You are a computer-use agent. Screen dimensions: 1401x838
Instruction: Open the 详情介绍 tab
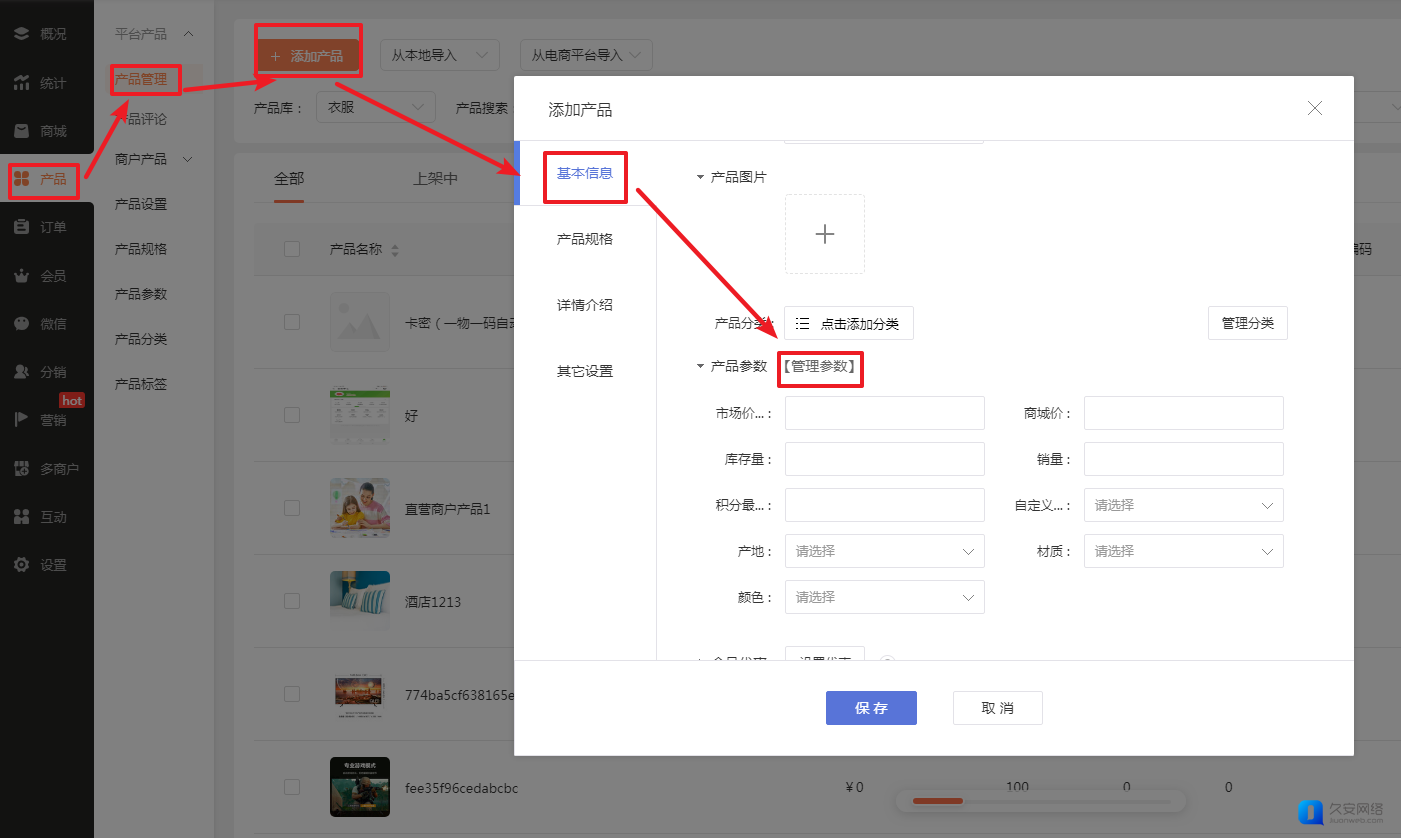pyautogui.click(x=585, y=305)
